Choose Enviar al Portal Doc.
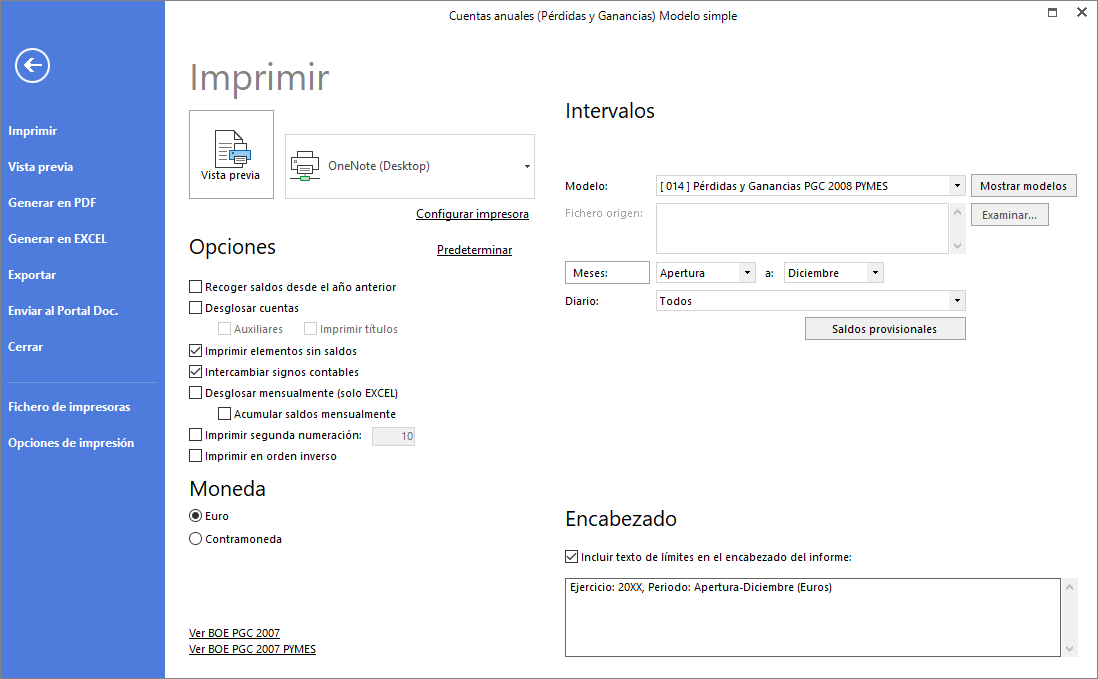The height and width of the screenshot is (679, 1098). point(63,311)
